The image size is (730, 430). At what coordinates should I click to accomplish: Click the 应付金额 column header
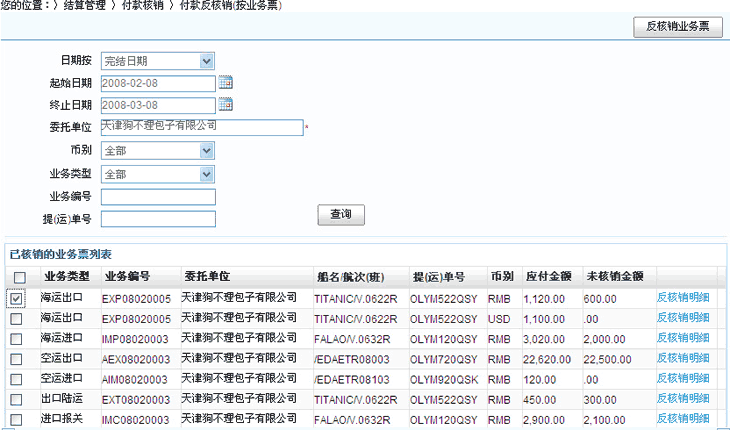pos(547,276)
